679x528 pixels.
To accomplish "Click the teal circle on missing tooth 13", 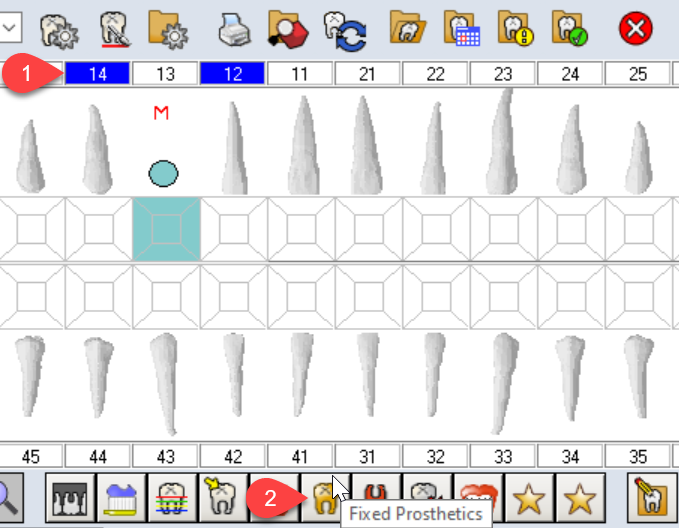I will click(x=163, y=174).
